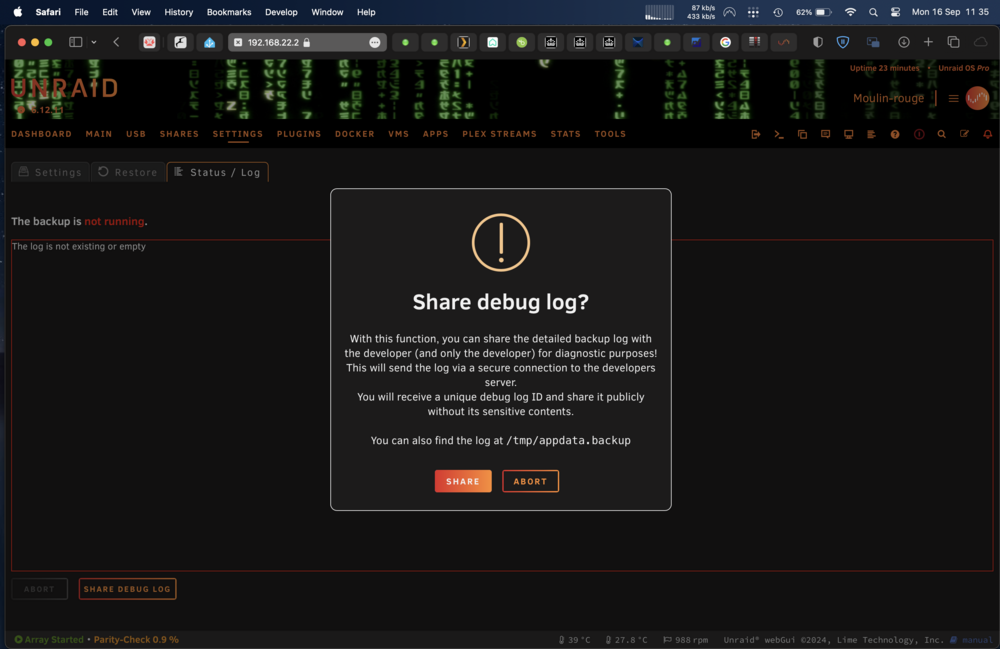Click the overlapping-squares copy icon in Unraid nav
This screenshot has height=649, width=1000.
[x=802, y=135]
